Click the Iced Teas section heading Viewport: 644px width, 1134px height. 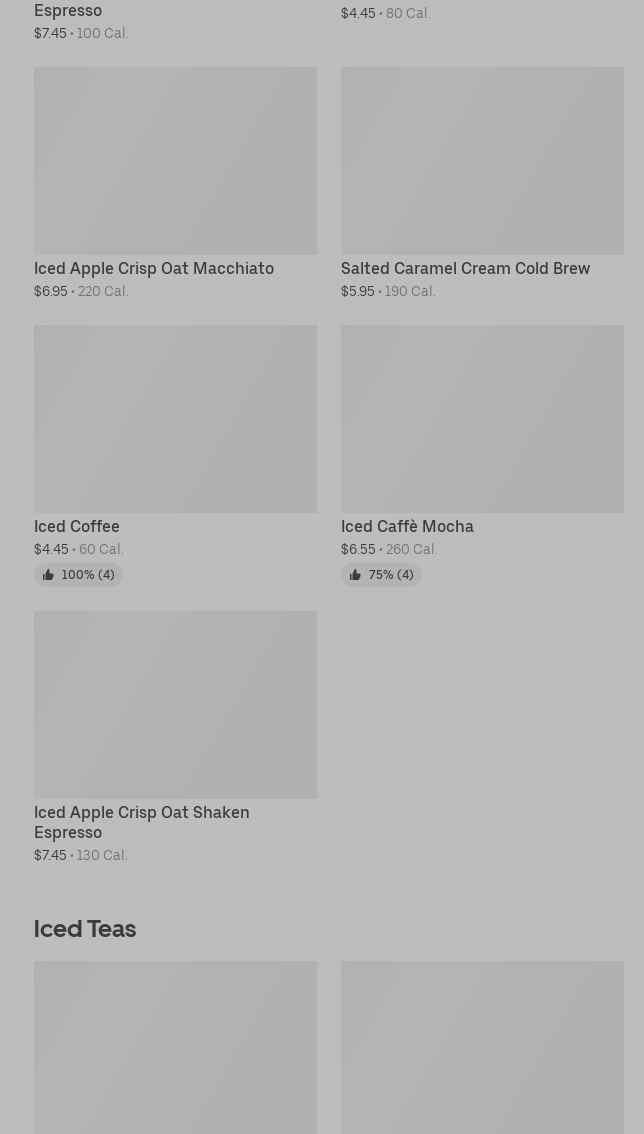point(85,928)
